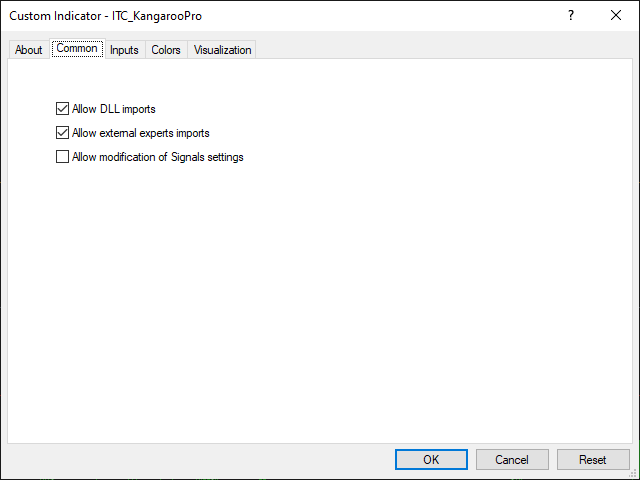Screen dimensions: 640x480
Task: Click blank footer area left of OK
Action: [200, 460]
